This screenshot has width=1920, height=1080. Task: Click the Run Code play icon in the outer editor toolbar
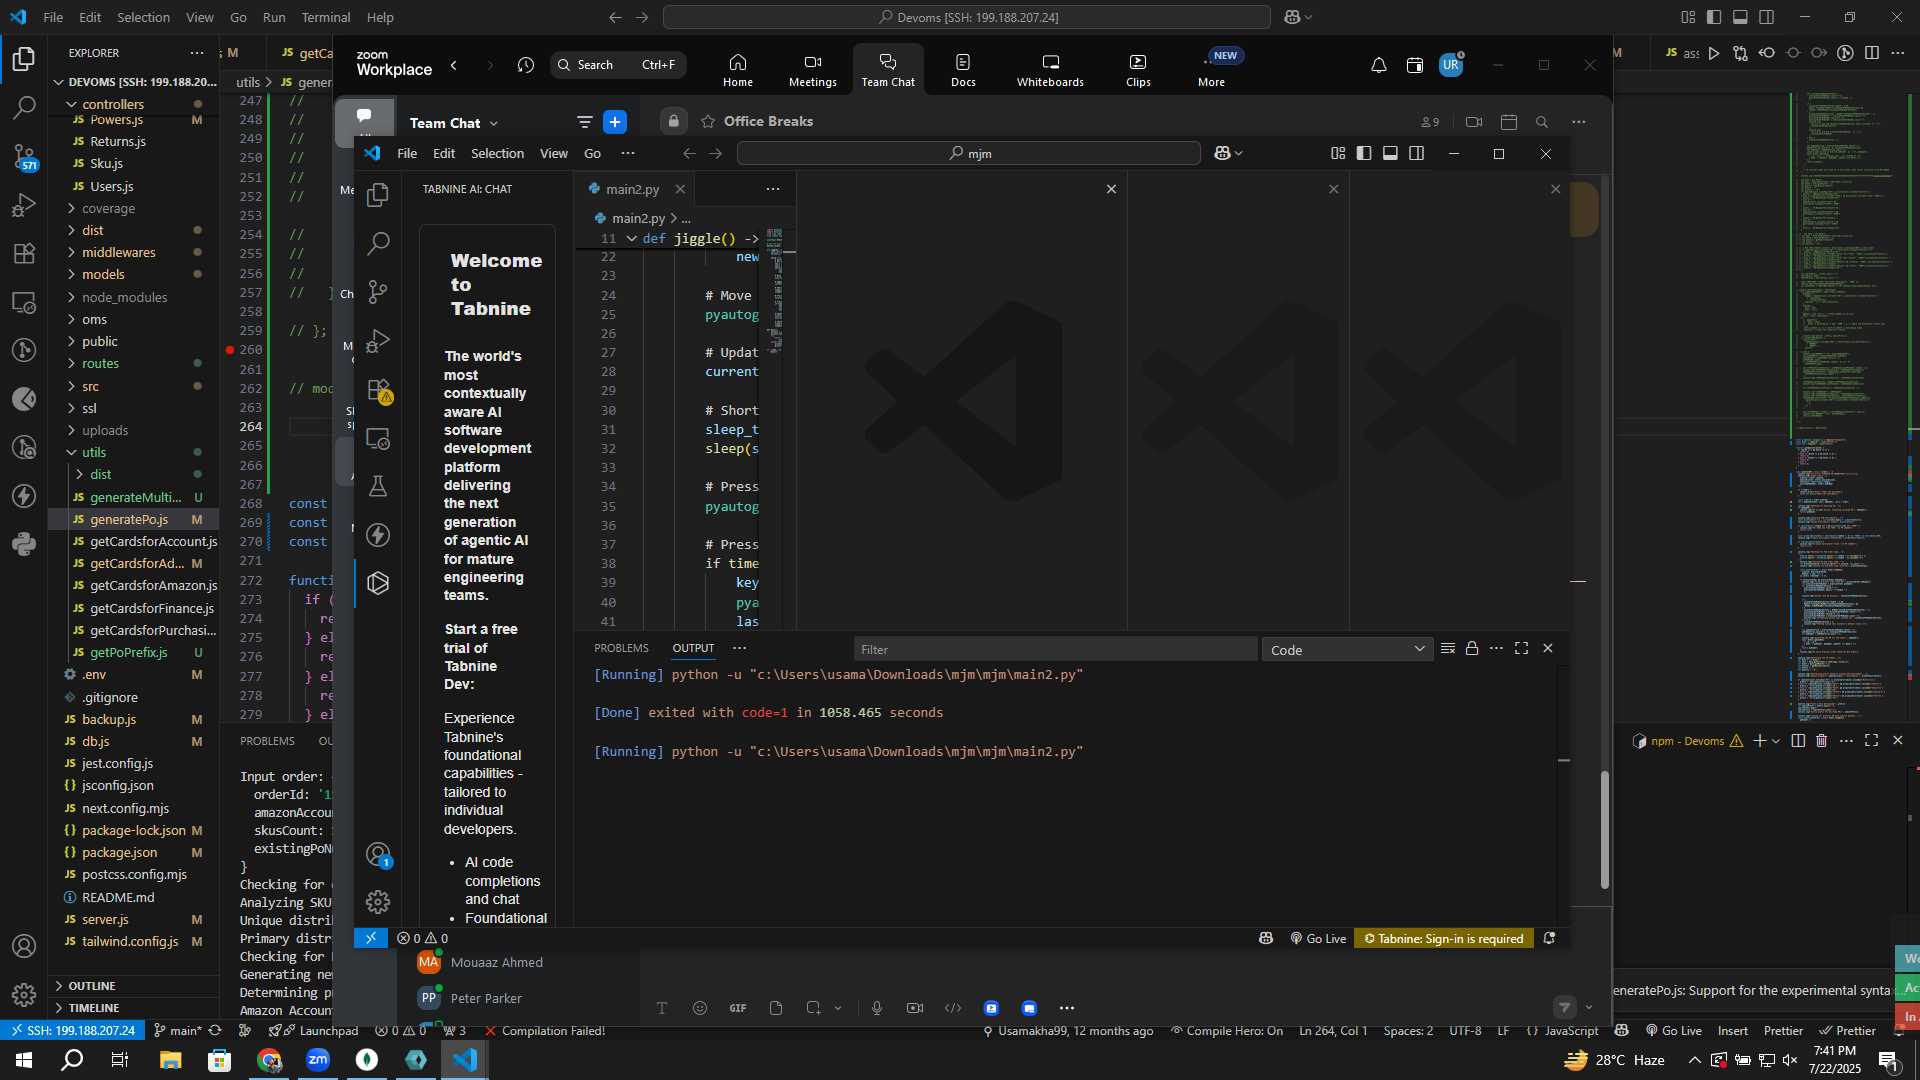(1714, 53)
